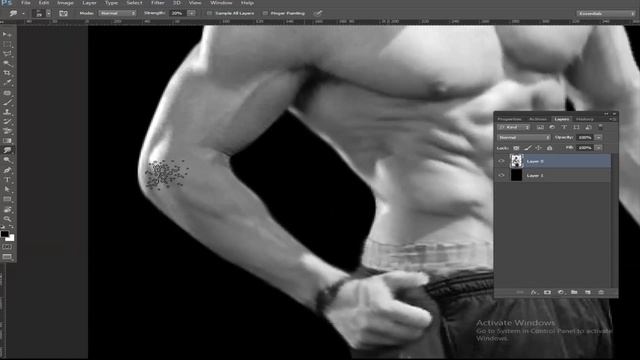Open the Filter menu
Screen dimensions: 640x360
pos(158,3)
